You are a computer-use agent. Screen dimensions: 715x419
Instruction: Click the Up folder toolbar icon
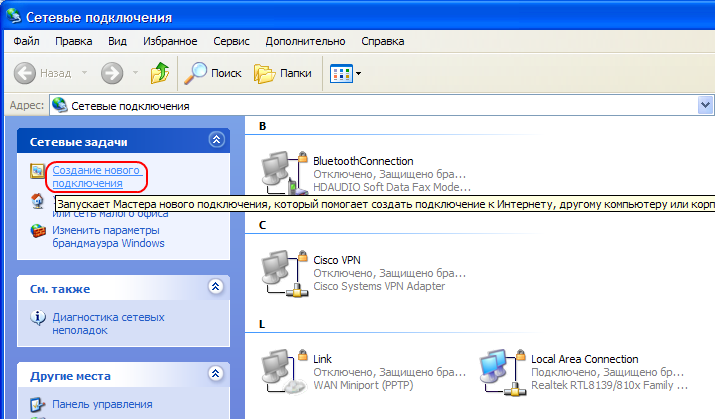point(159,73)
